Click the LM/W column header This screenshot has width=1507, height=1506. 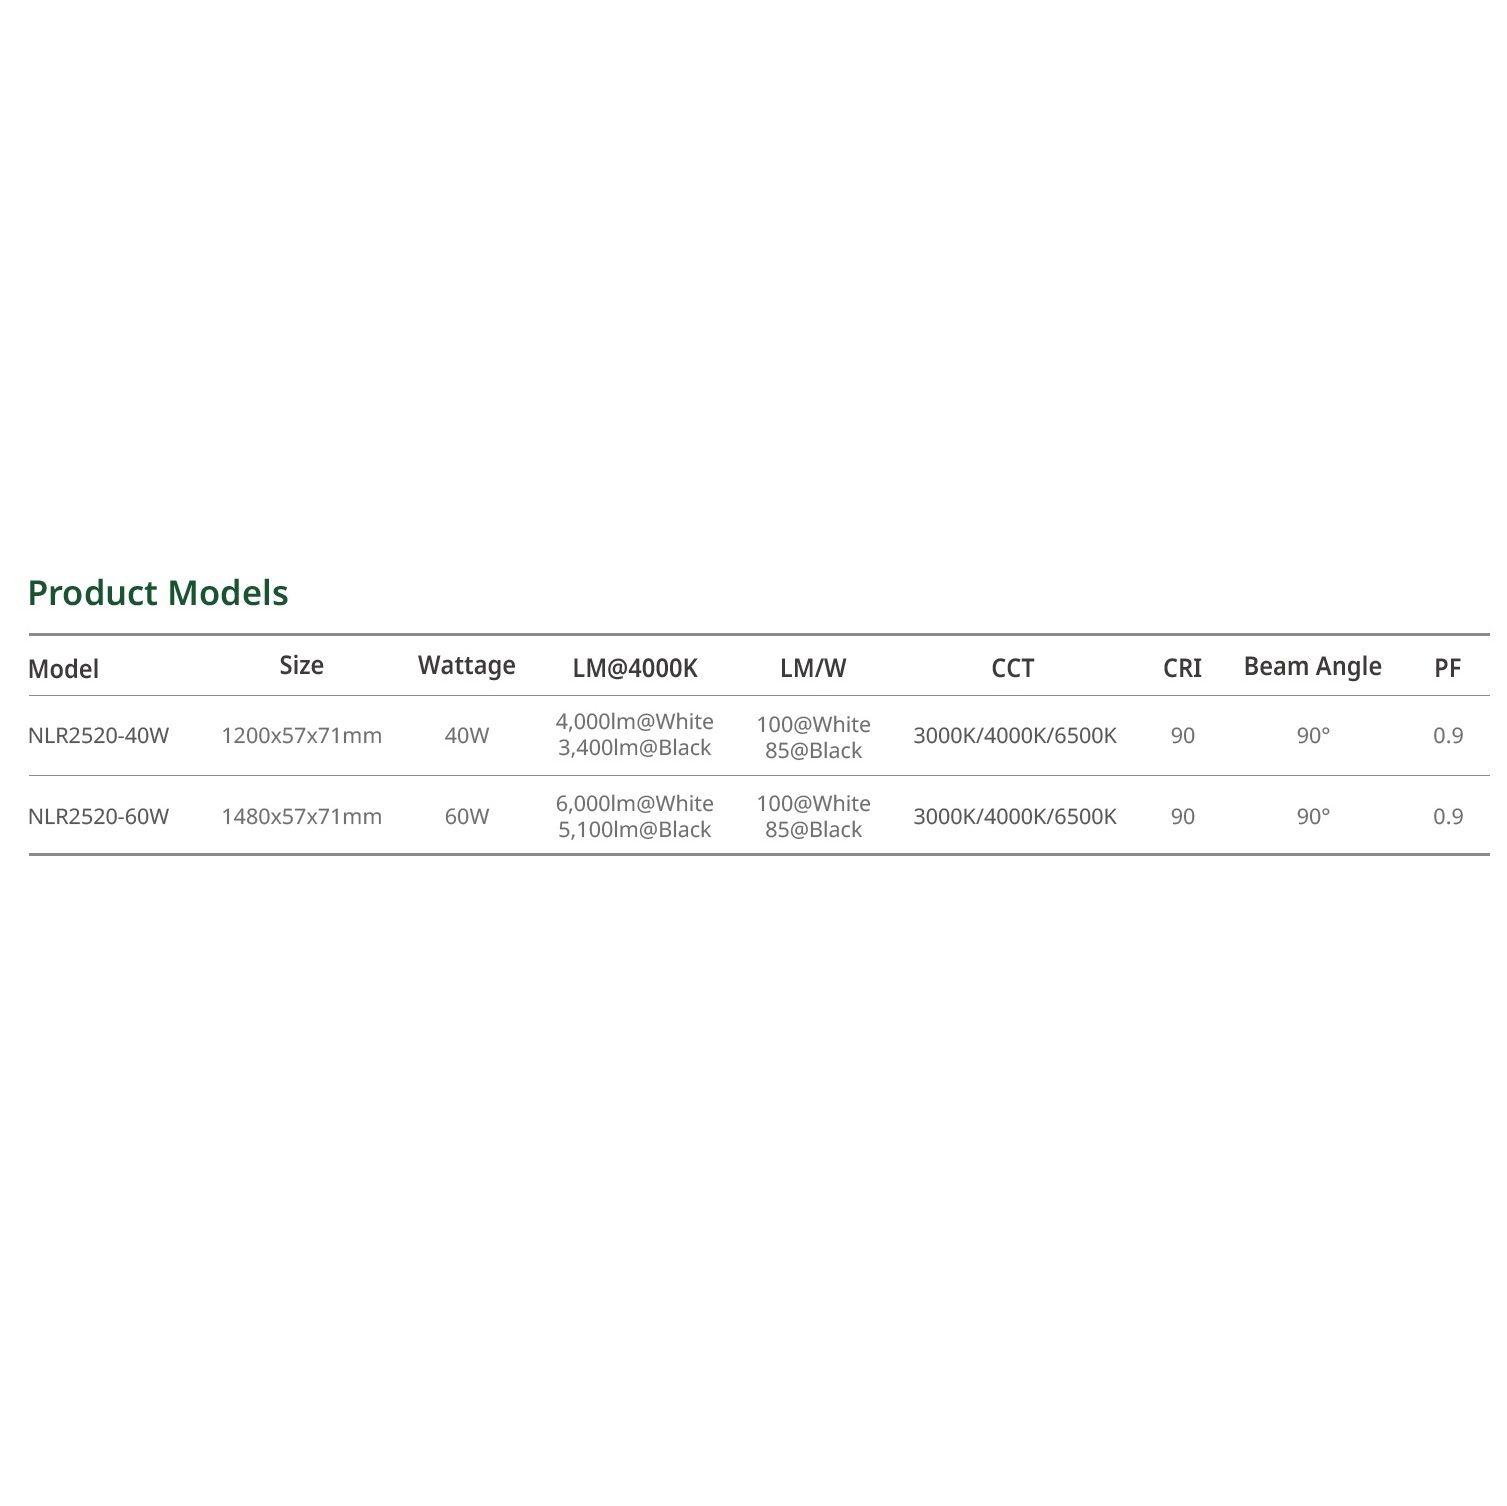pyautogui.click(x=813, y=669)
